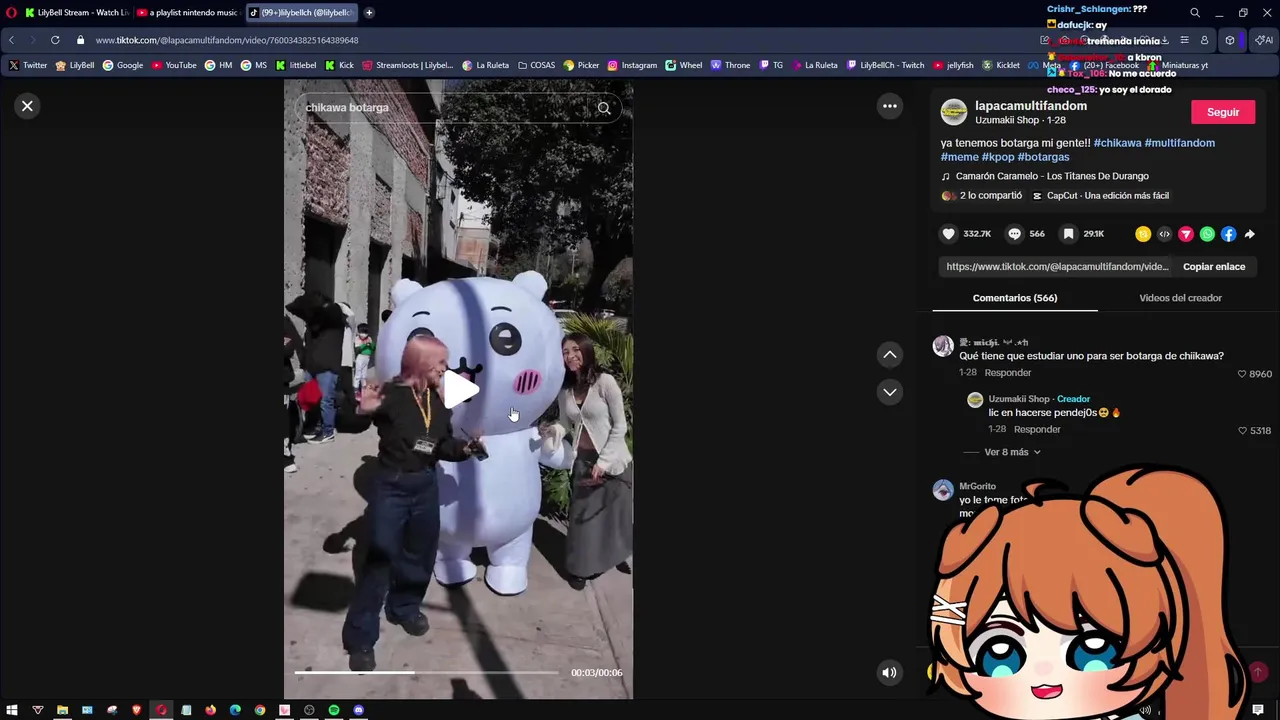Reply to the michi comment with Responder
Image resolution: width=1280 pixels, height=720 pixels.
click(x=1007, y=373)
